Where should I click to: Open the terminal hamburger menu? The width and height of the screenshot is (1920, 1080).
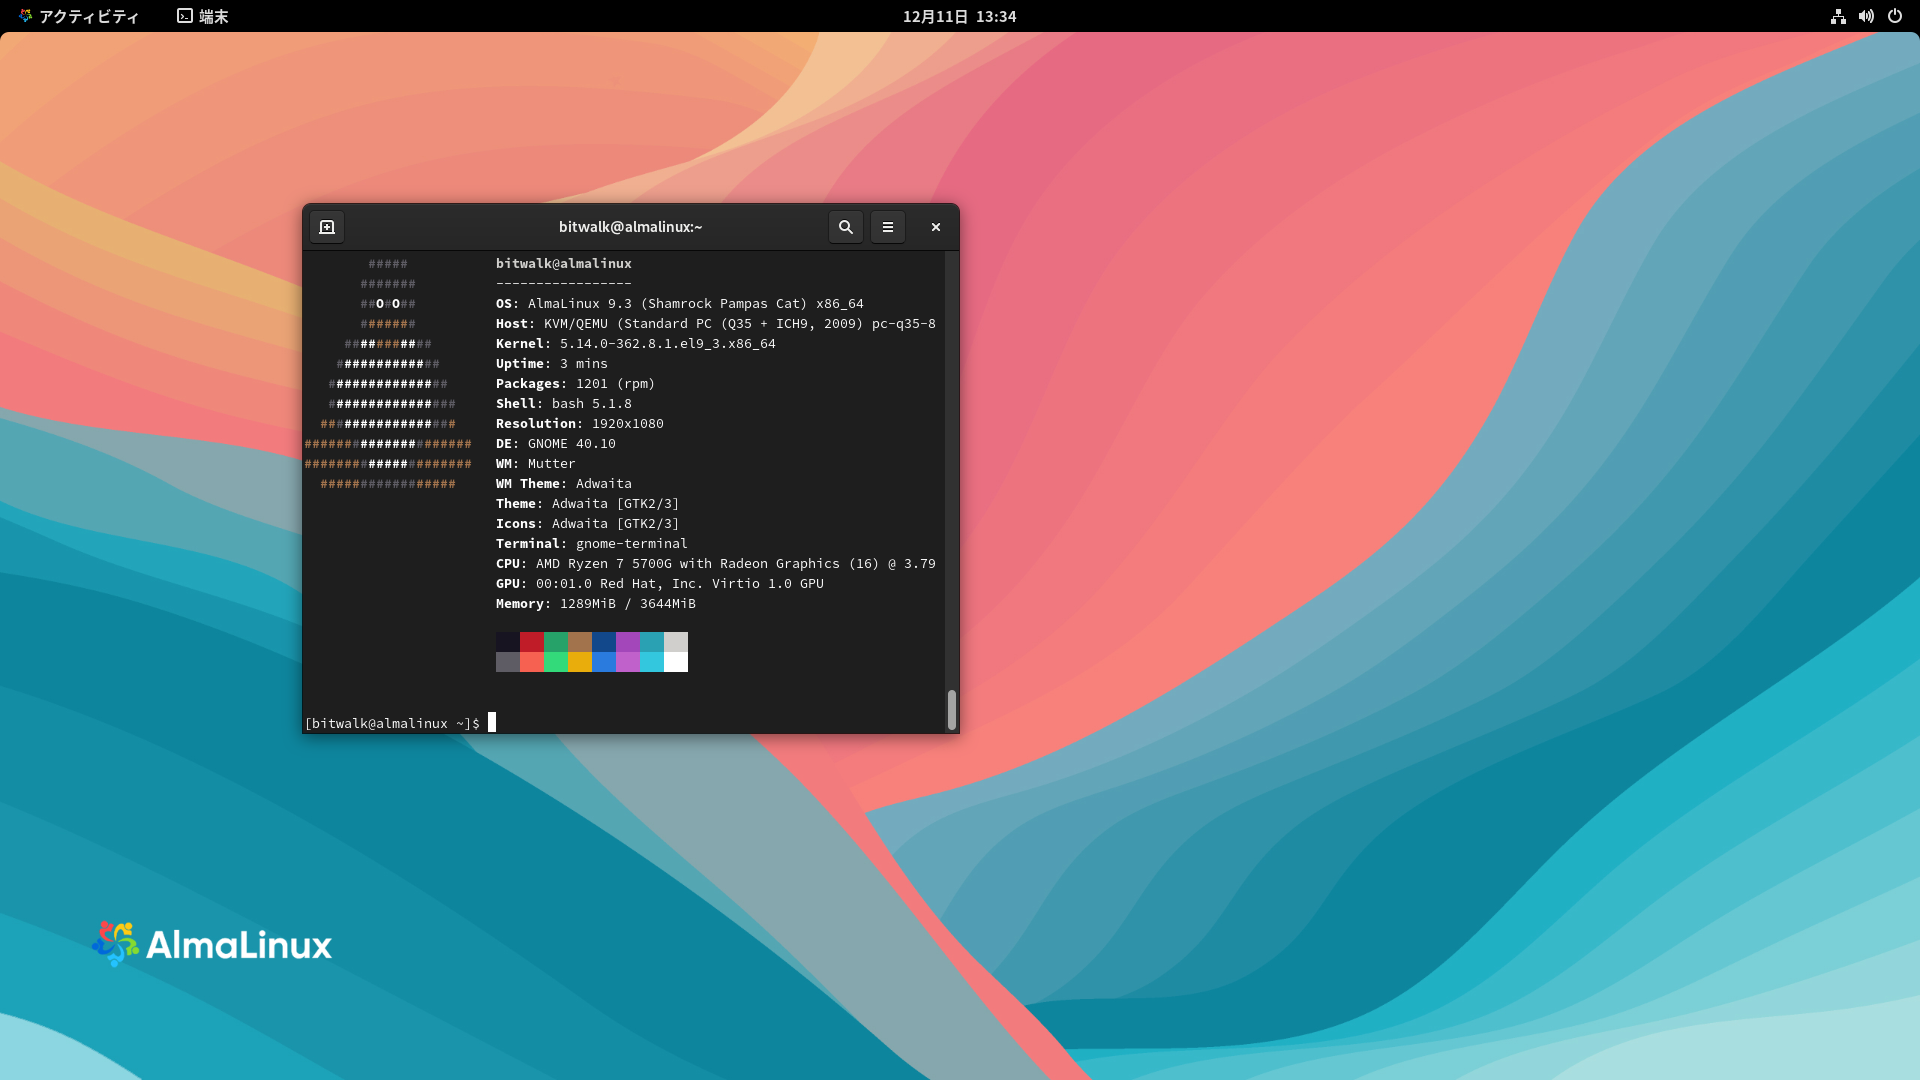[x=887, y=227]
